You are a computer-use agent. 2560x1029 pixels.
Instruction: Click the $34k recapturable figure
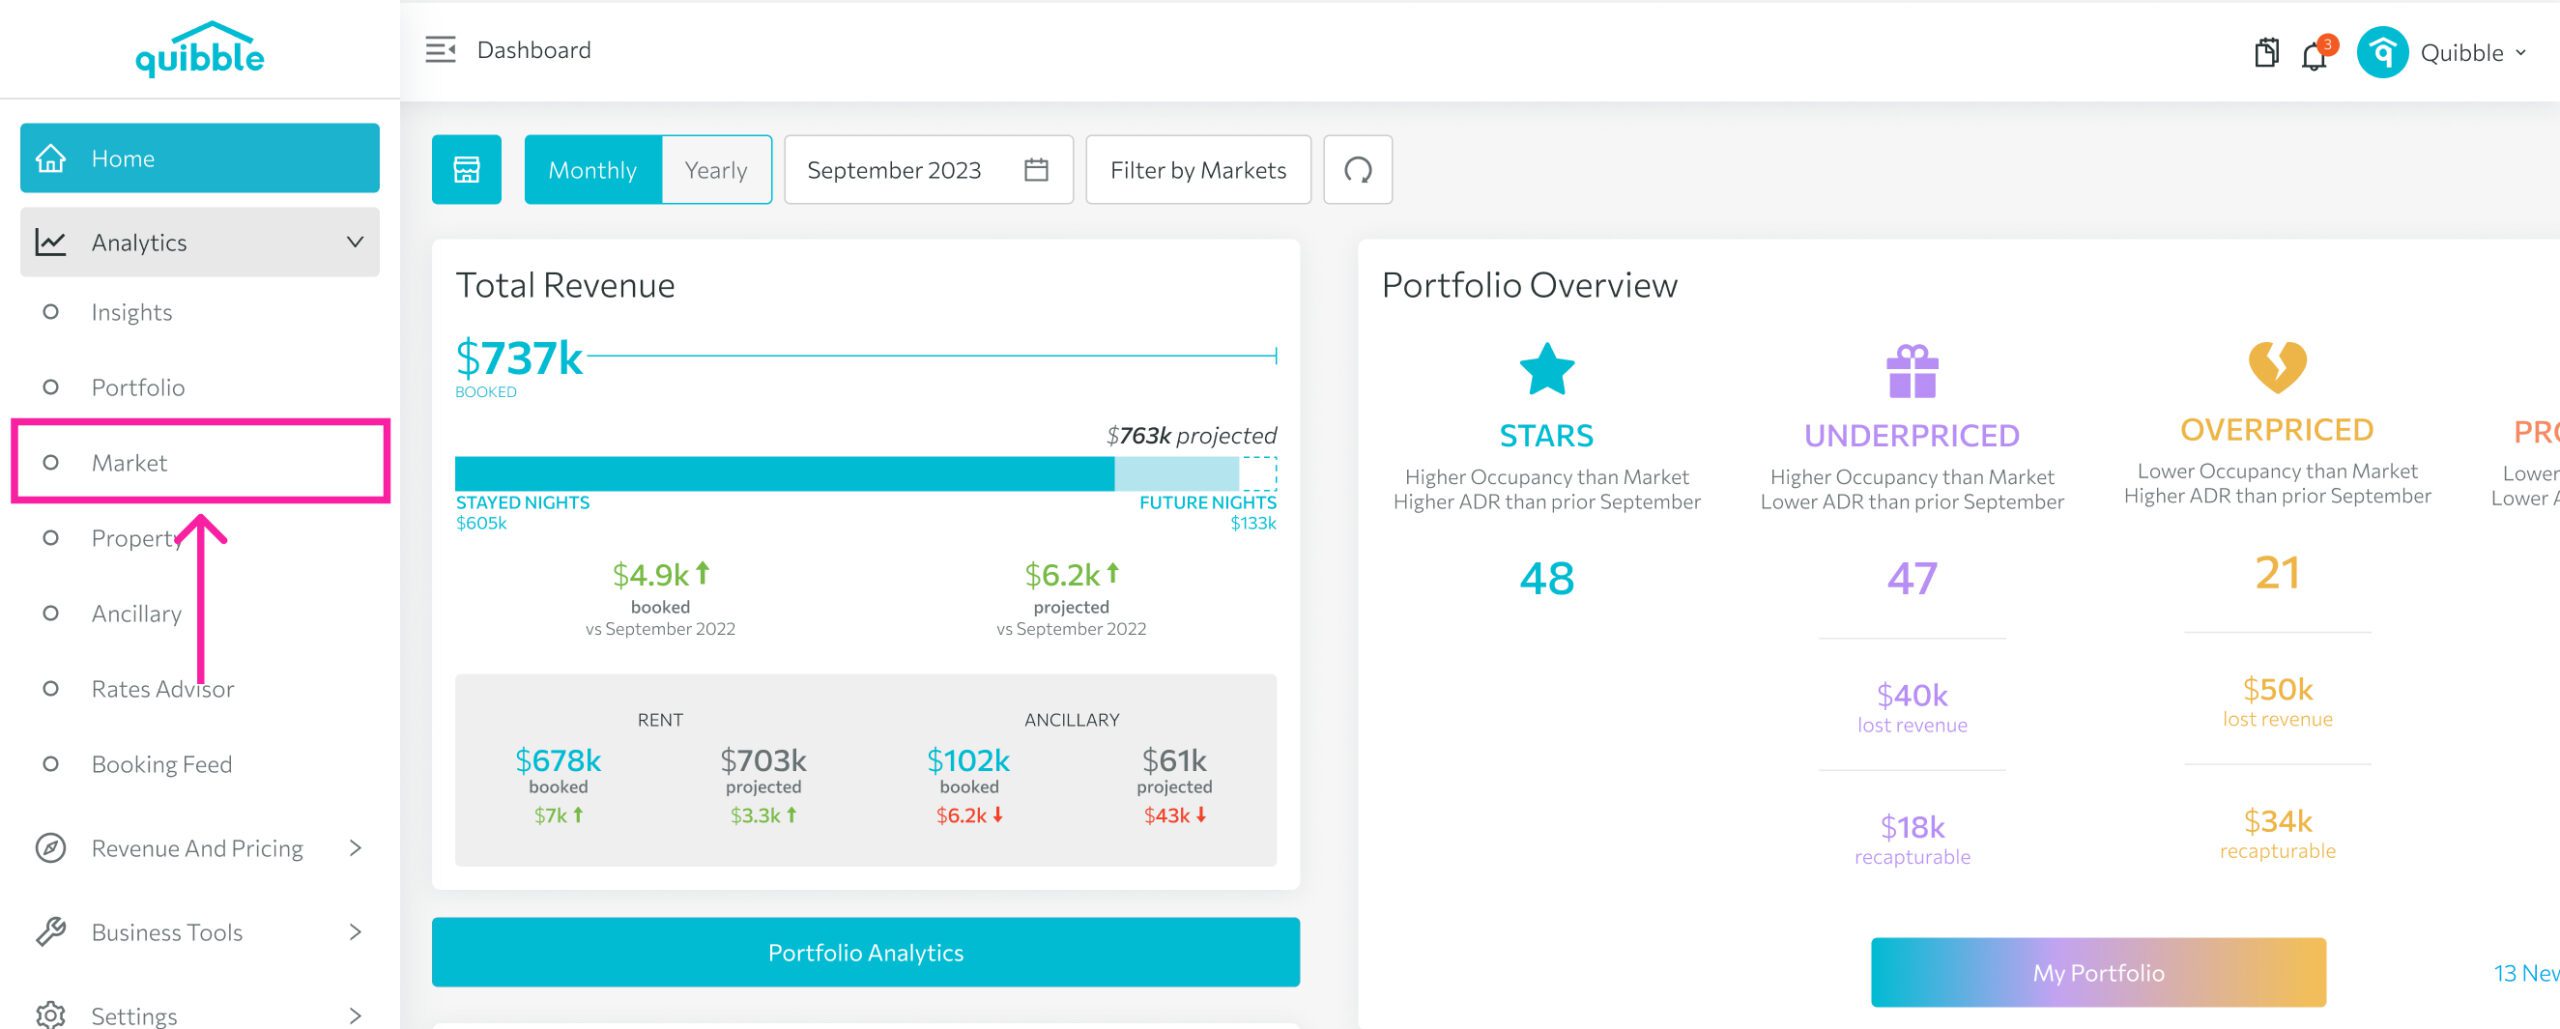point(2277,821)
